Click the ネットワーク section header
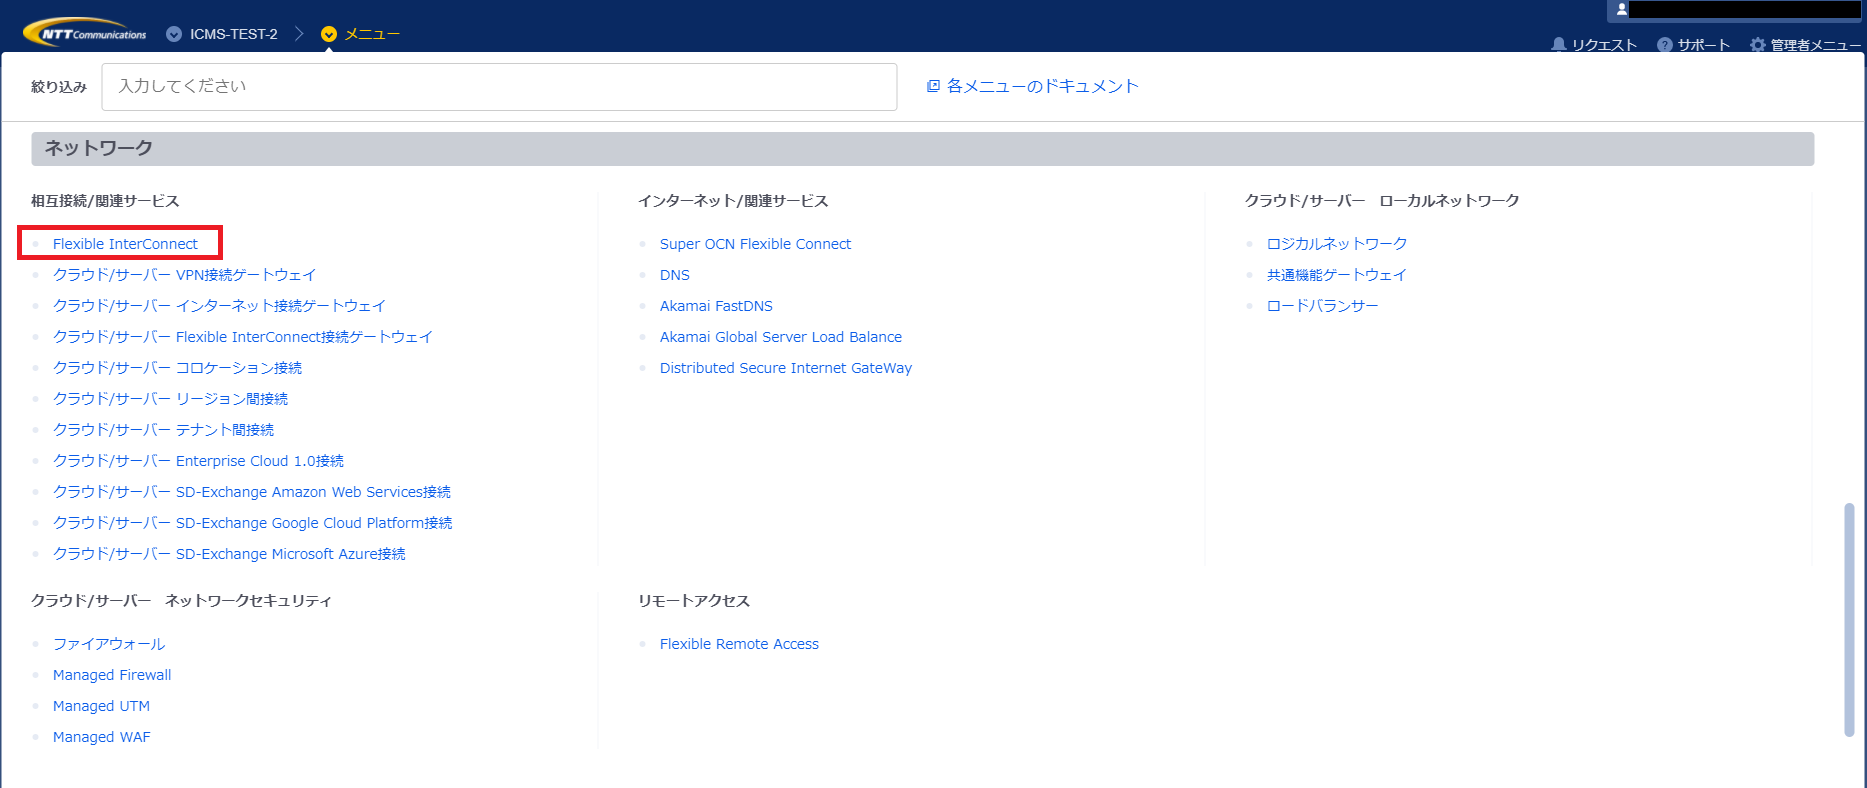Screen dimensions: 1867x788 tap(922, 148)
